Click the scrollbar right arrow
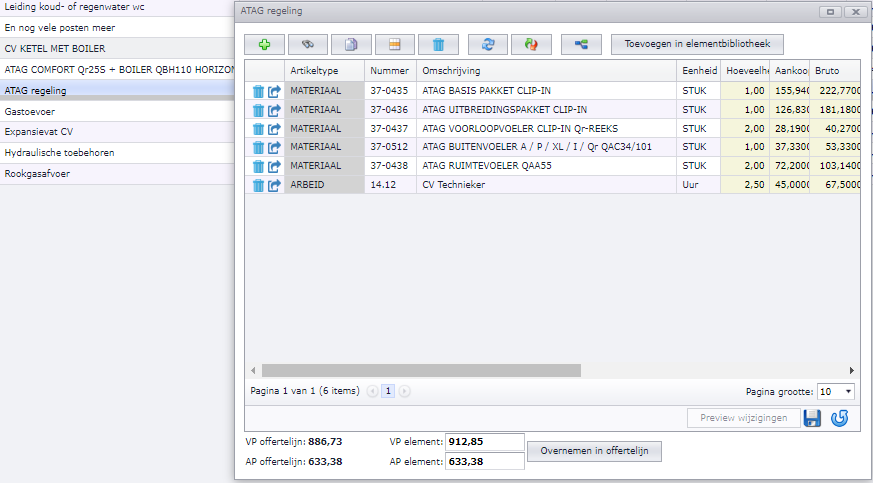The height and width of the screenshot is (483, 873). [x=852, y=371]
